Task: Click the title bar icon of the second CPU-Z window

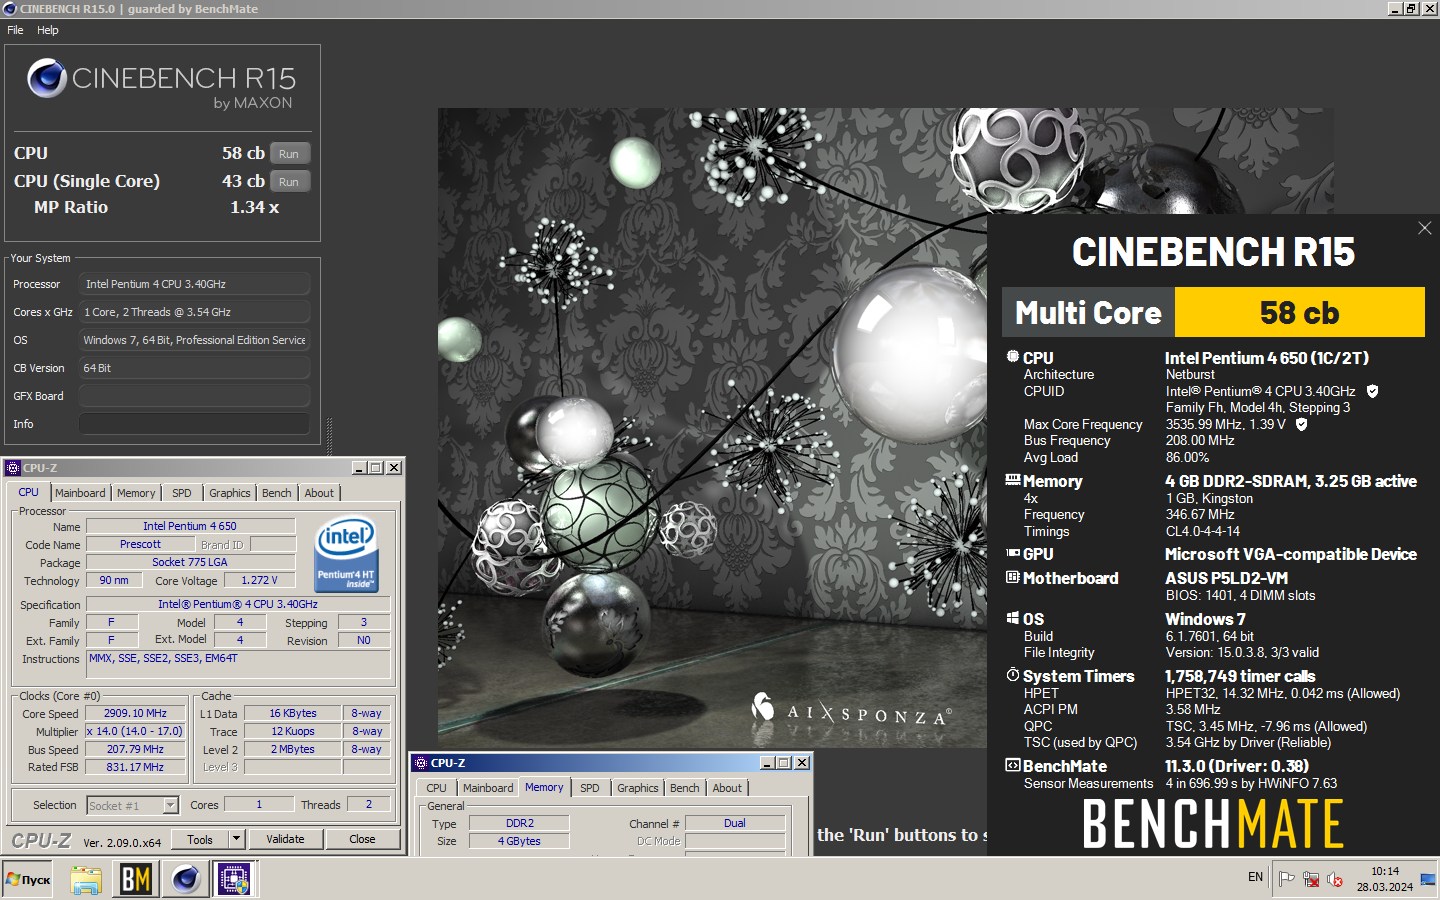Action: (421, 763)
